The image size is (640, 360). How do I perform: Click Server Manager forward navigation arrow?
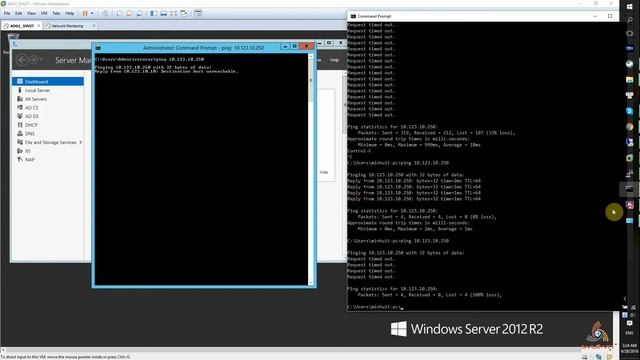tap(33, 60)
